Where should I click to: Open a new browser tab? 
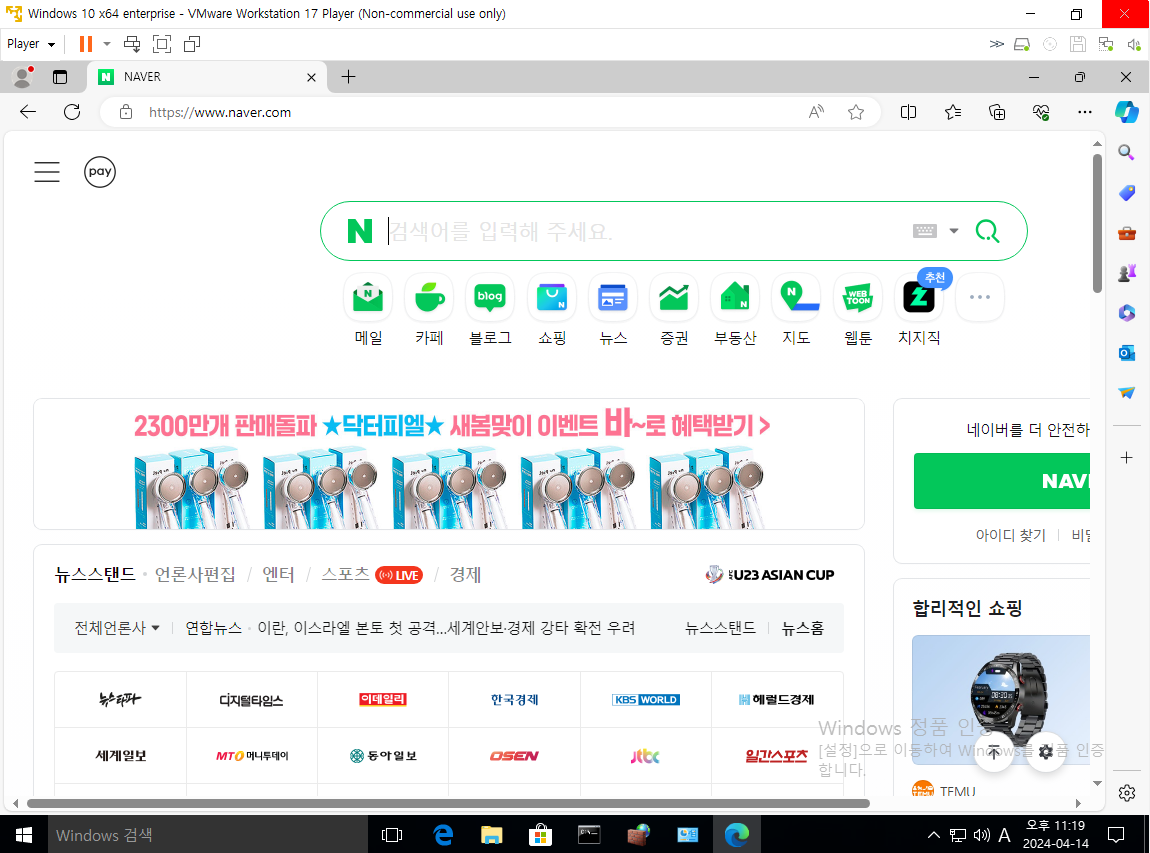coord(348,76)
